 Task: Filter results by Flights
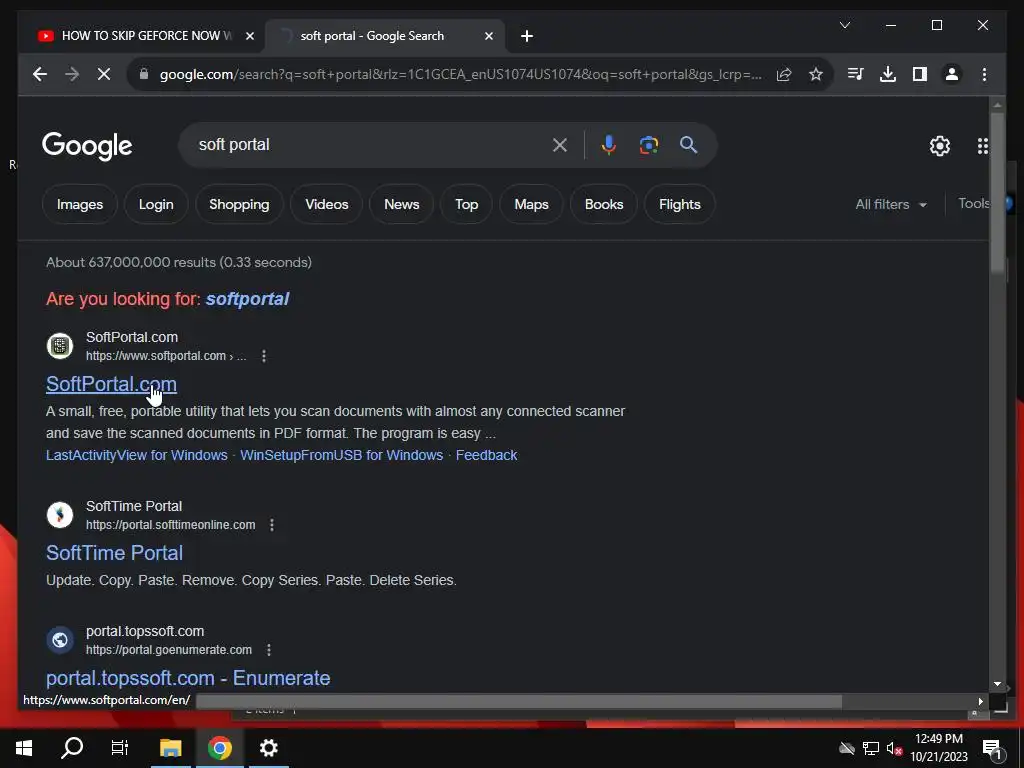(680, 204)
